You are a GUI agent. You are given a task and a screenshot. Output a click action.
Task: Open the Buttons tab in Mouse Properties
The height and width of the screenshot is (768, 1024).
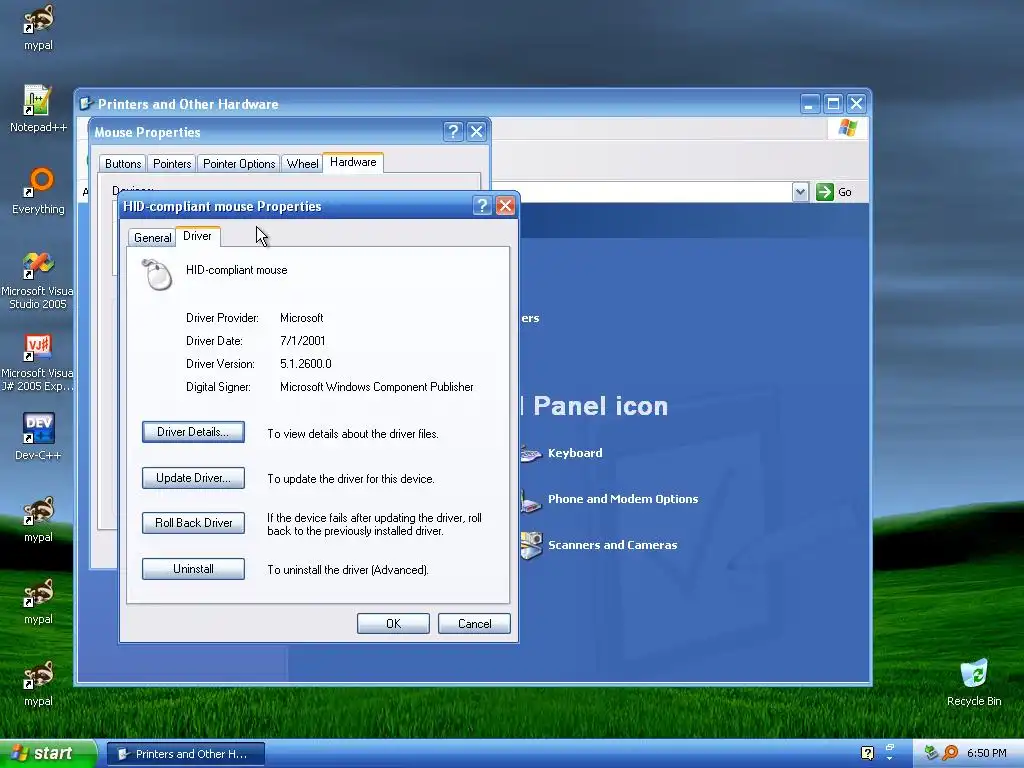tap(123, 164)
